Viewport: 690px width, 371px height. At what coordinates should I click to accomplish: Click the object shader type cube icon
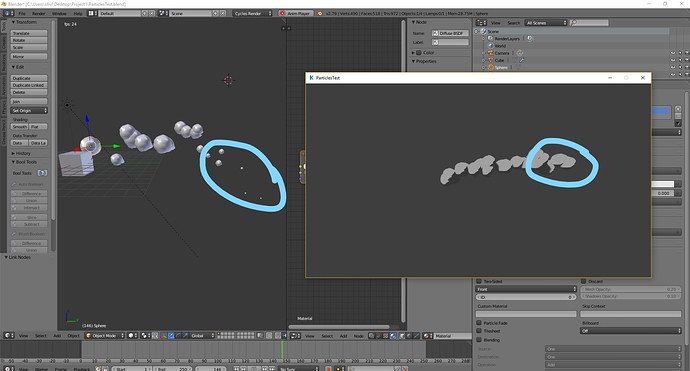402,335
